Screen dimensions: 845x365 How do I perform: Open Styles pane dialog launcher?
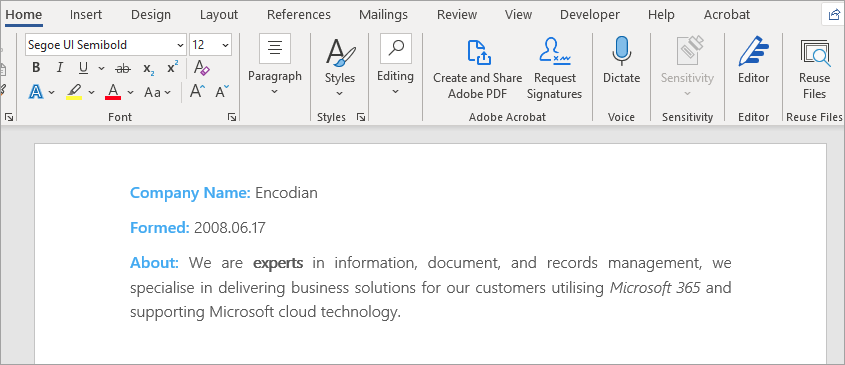tap(361, 117)
